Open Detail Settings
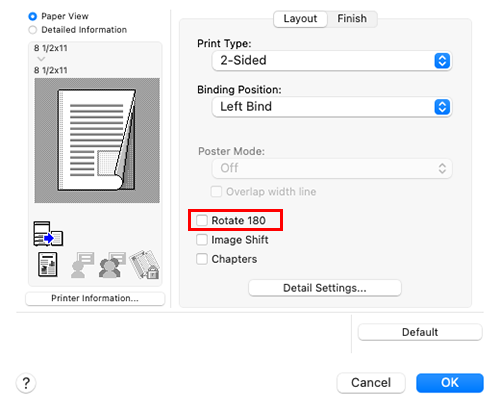The width and height of the screenshot is (500, 409). [325, 288]
